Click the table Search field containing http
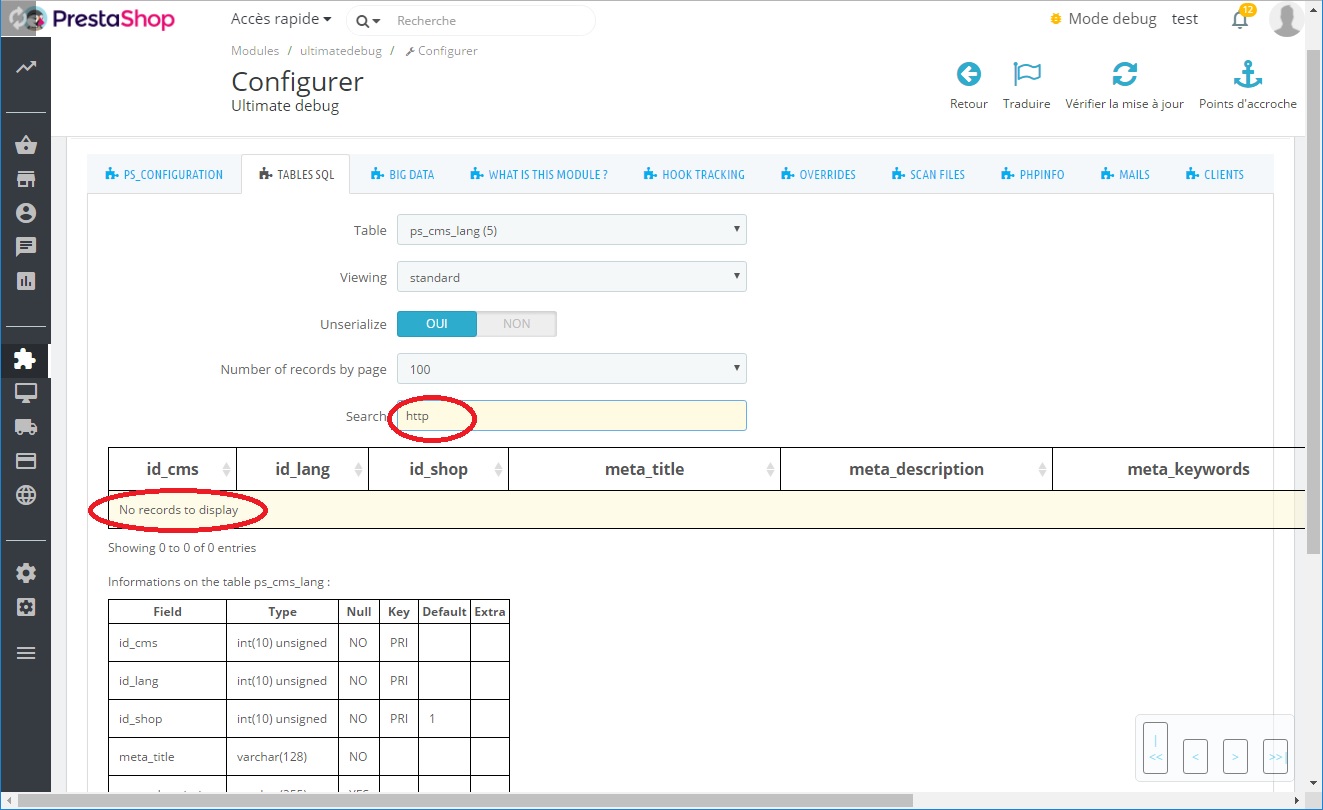1323x810 pixels. [572, 416]
